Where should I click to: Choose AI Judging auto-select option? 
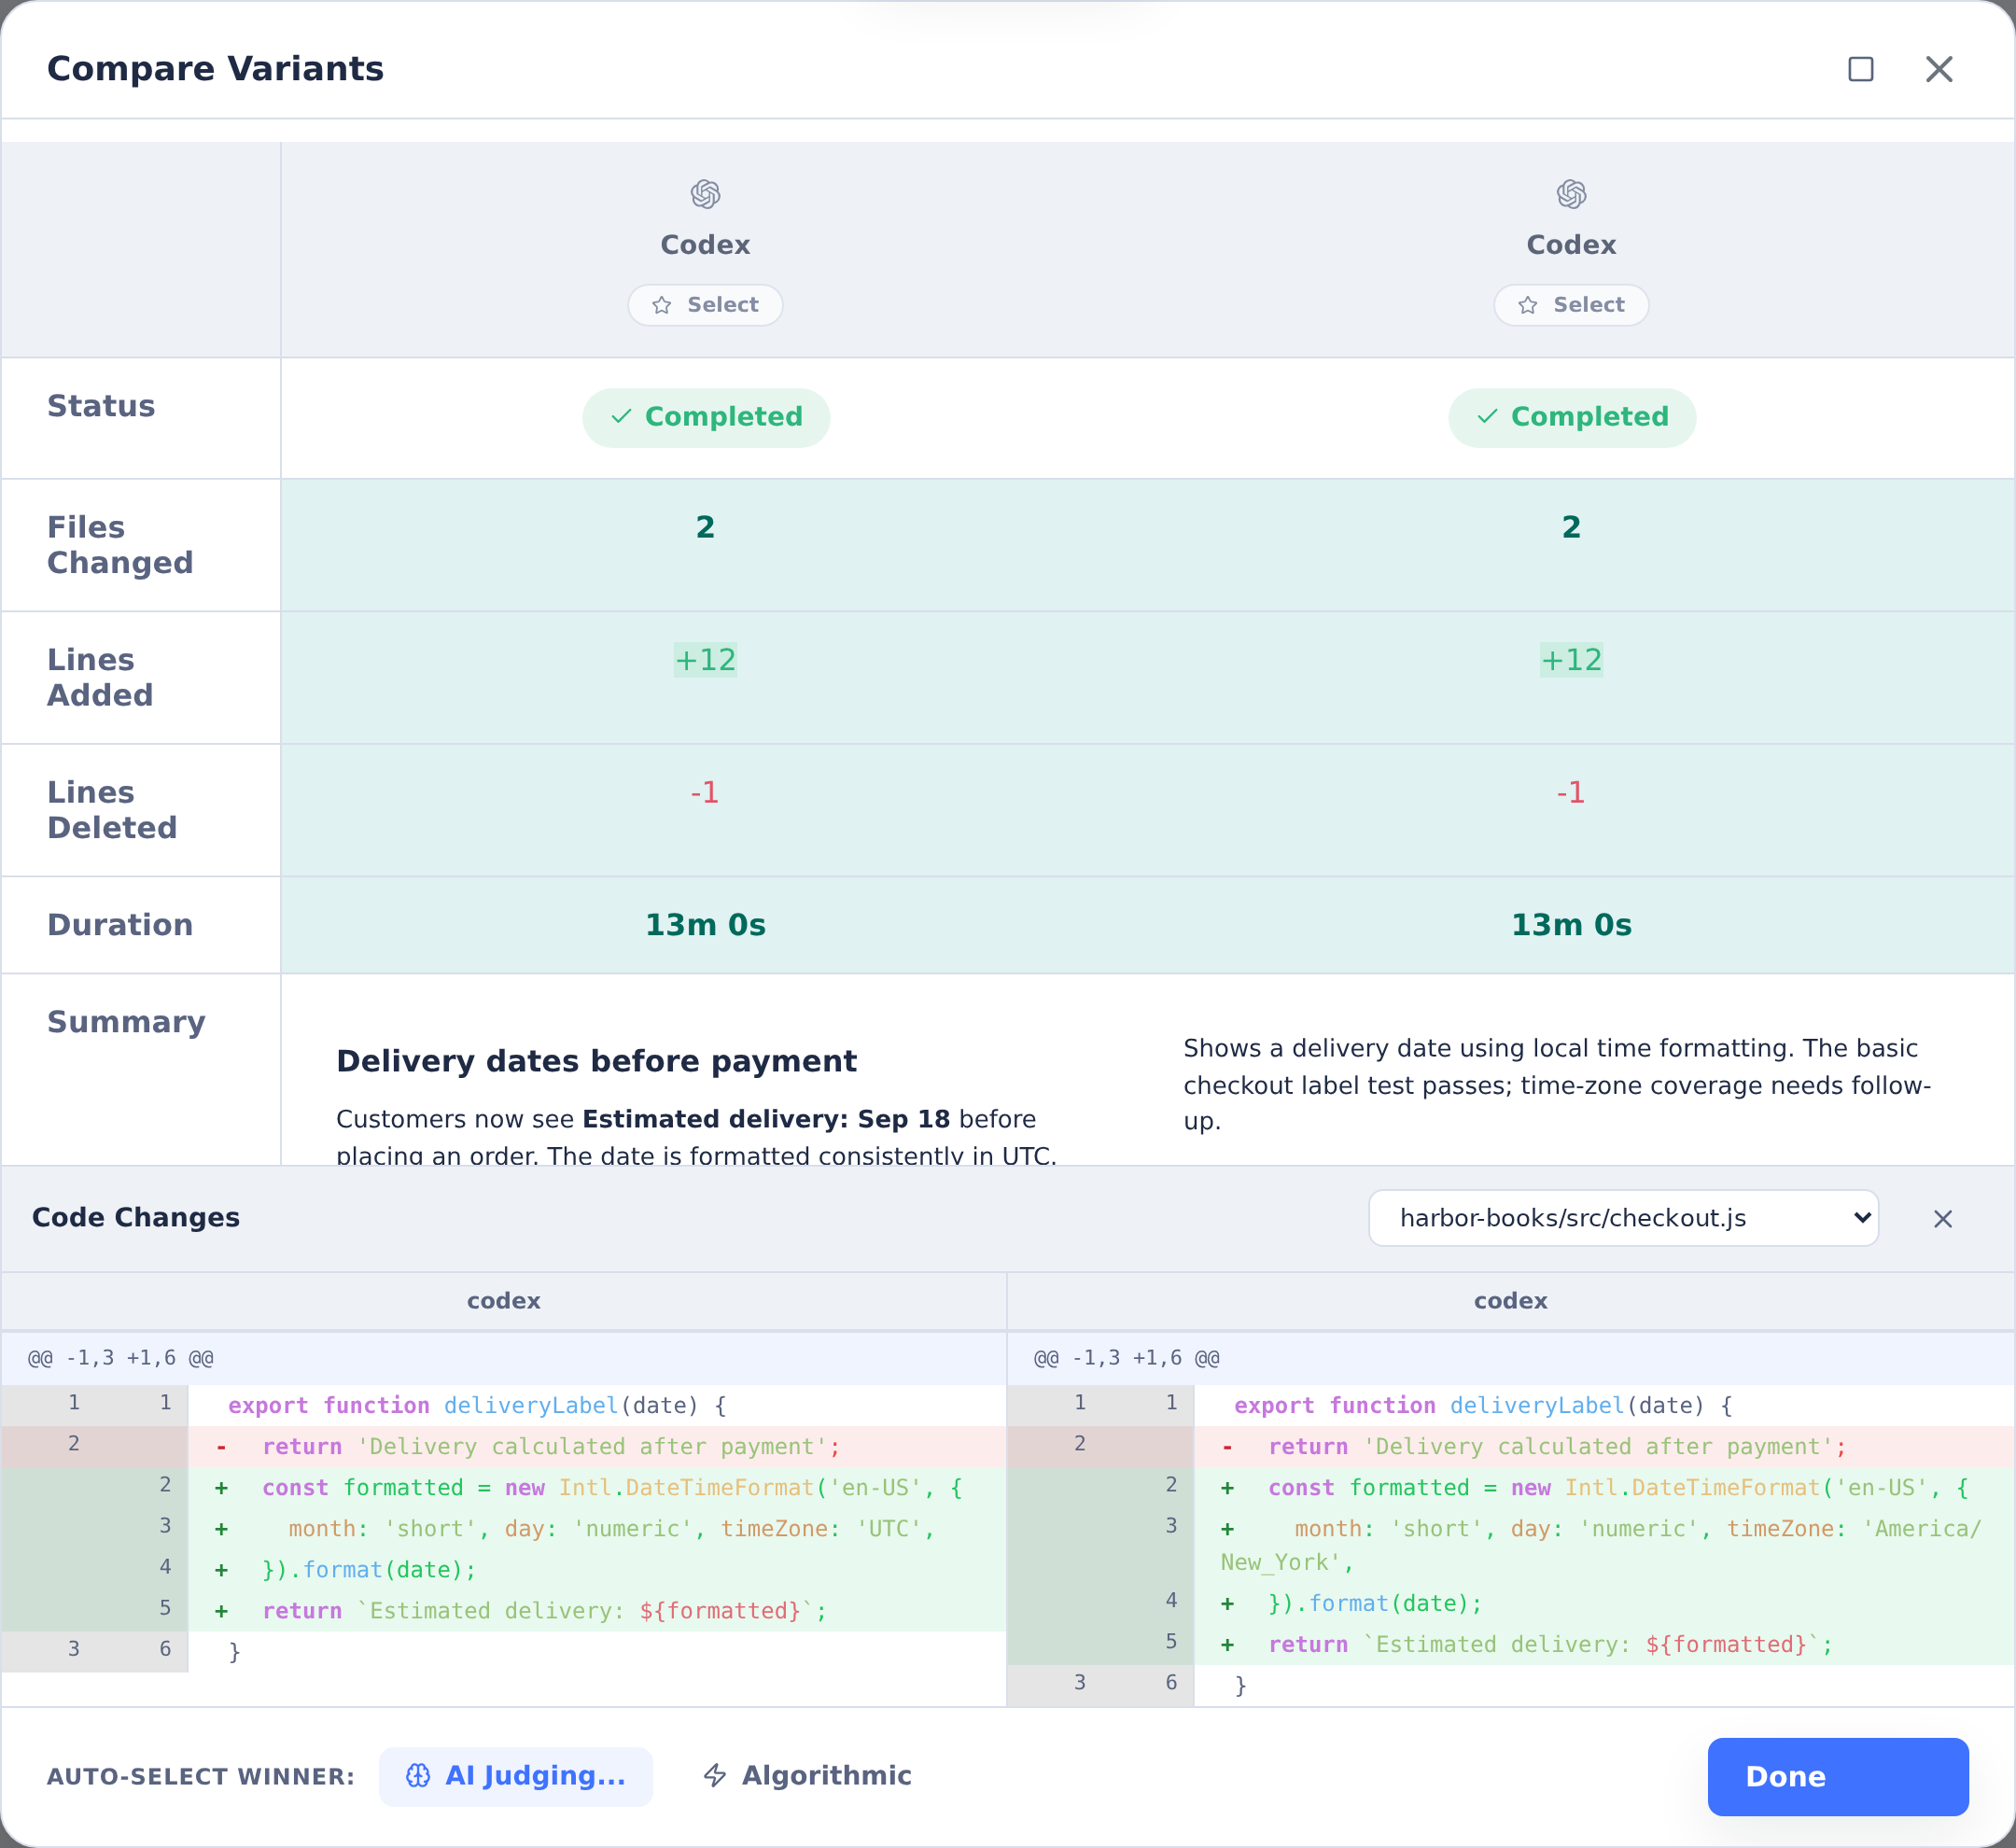coord(516,1776)
